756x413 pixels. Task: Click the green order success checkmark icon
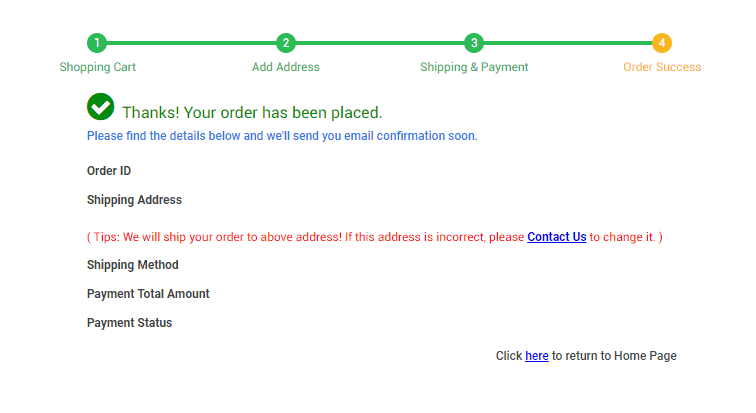pyautogui.click(x=101, y=107)
